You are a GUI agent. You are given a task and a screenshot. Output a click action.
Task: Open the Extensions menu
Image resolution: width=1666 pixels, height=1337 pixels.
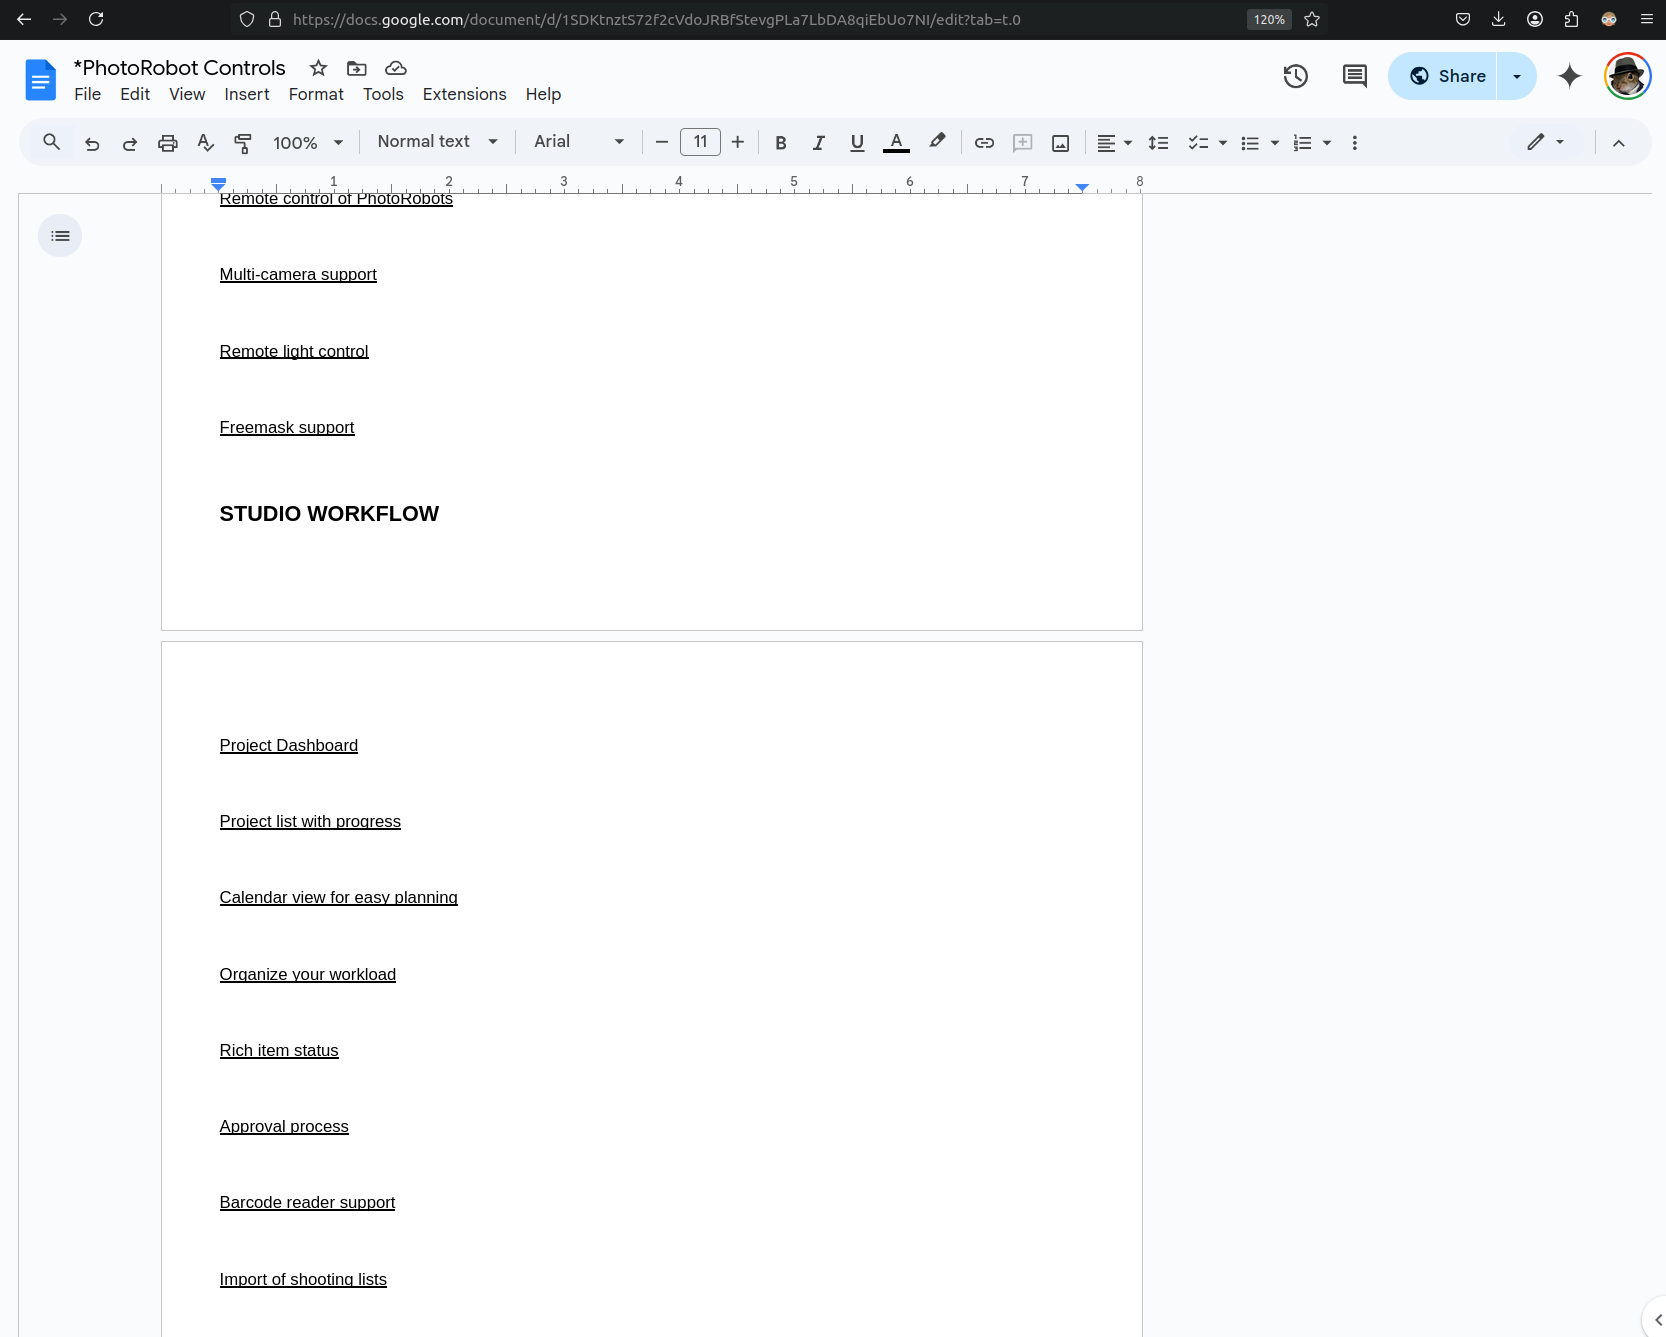465,94
